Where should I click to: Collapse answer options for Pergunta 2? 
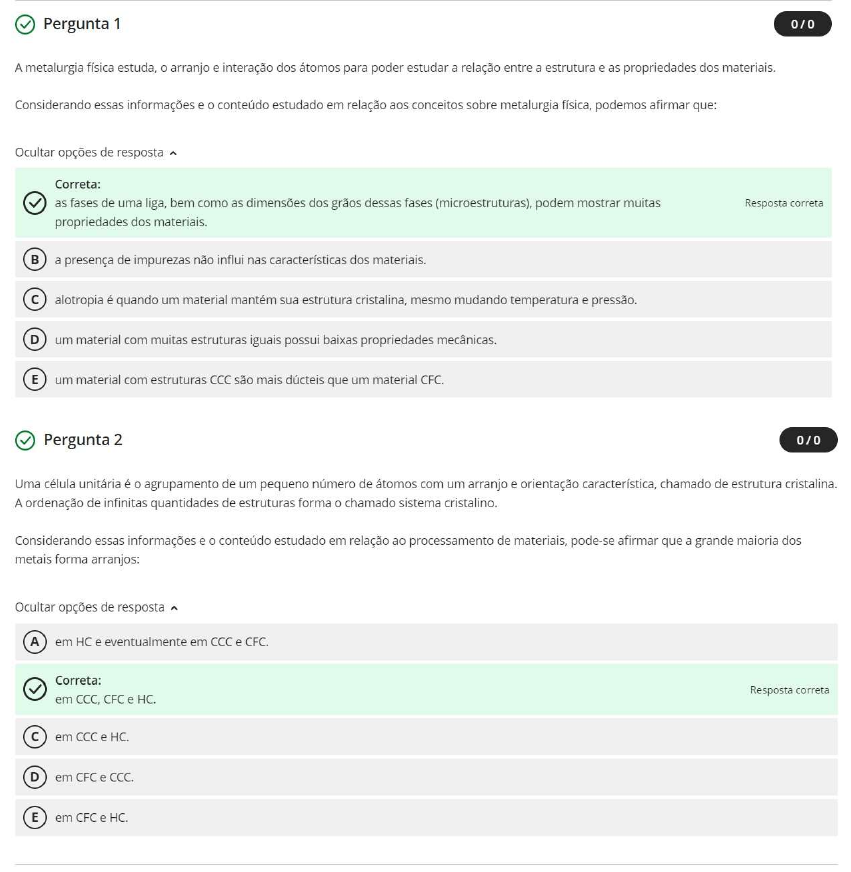[95, 607]
